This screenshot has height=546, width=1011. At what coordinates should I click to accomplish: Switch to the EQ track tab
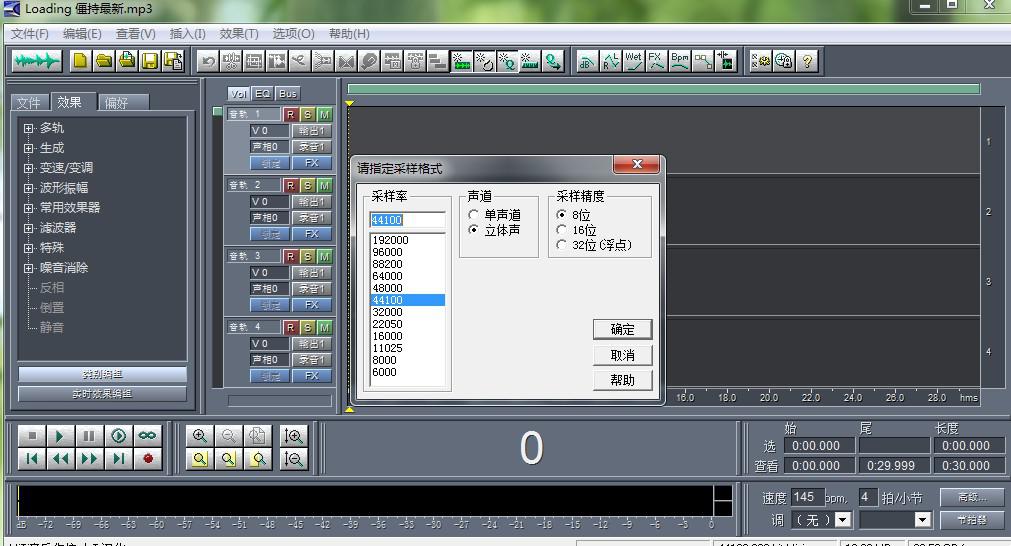tap(262, 93)
